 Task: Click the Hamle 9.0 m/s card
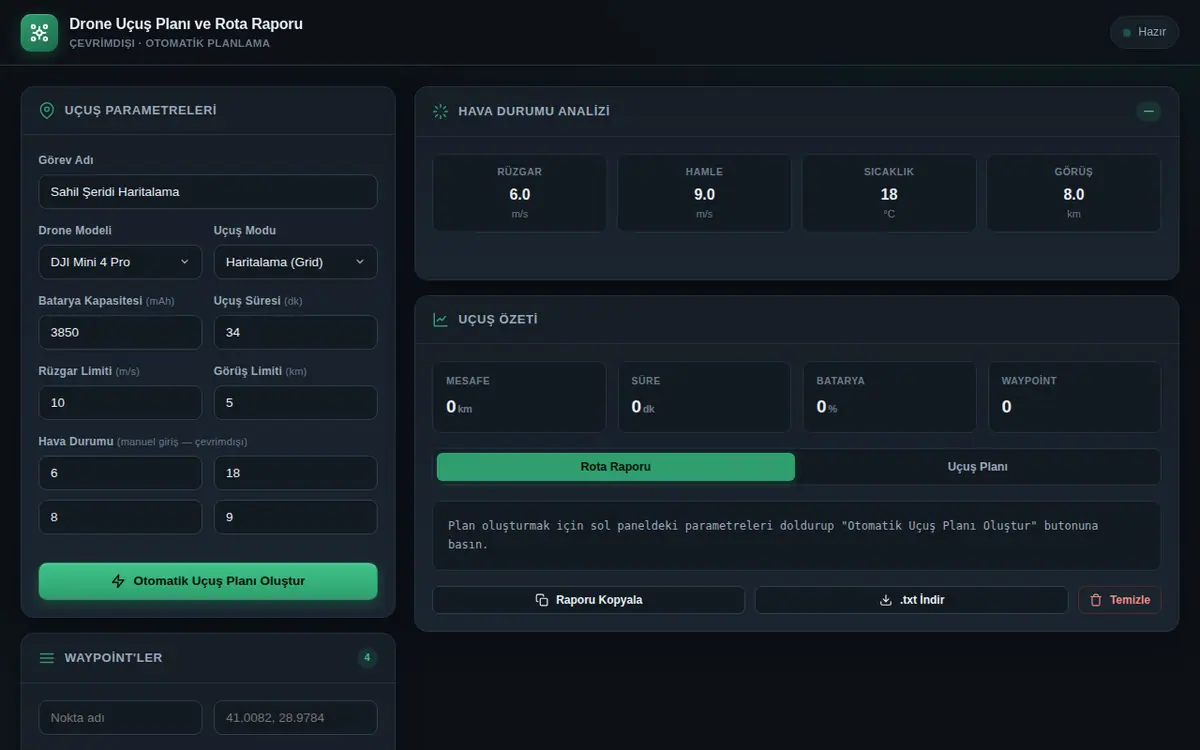704,193
